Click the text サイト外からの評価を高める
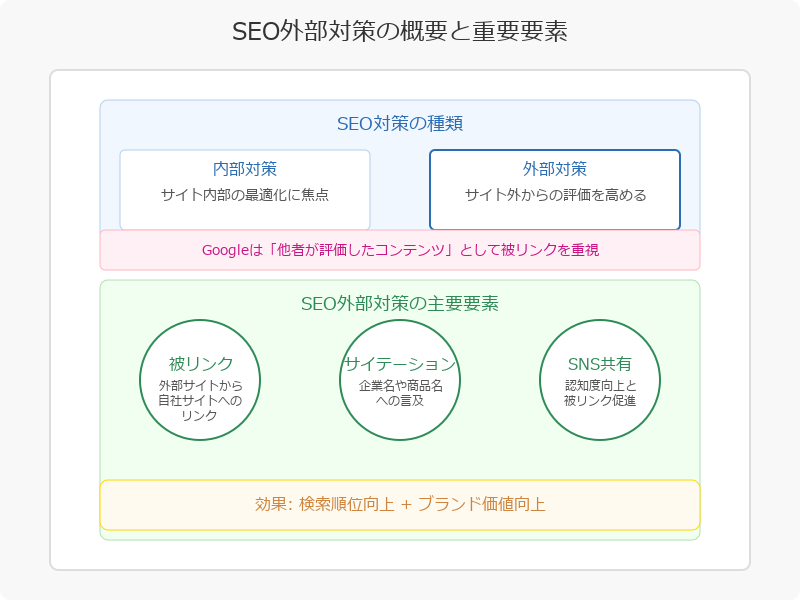Screen dimensions: 800x600 (555, 195)
